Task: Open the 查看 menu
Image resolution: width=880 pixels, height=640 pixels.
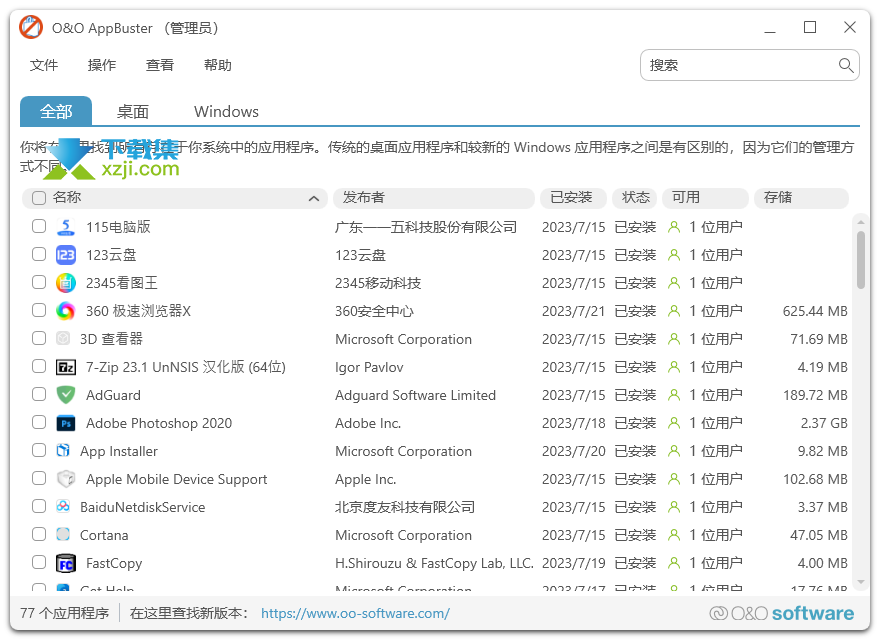Action: tap(159, 65)
